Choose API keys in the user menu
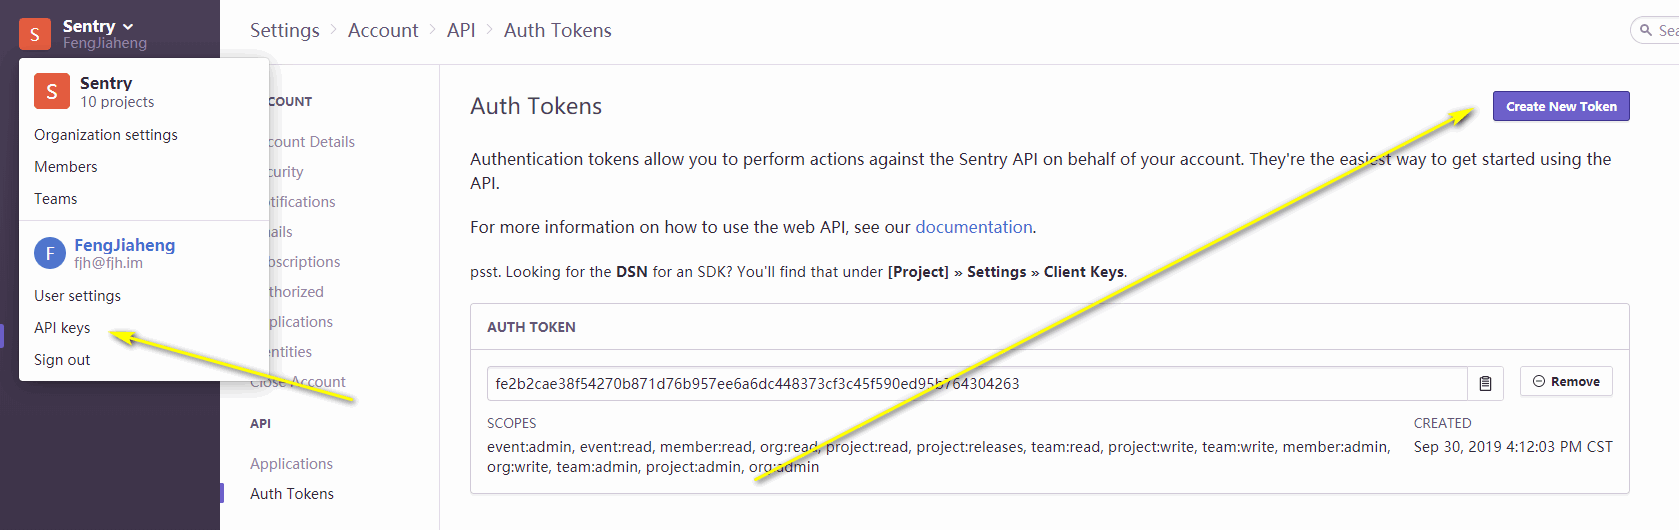The width and height of the screenshot is (1679, 530). pos(62,328)
